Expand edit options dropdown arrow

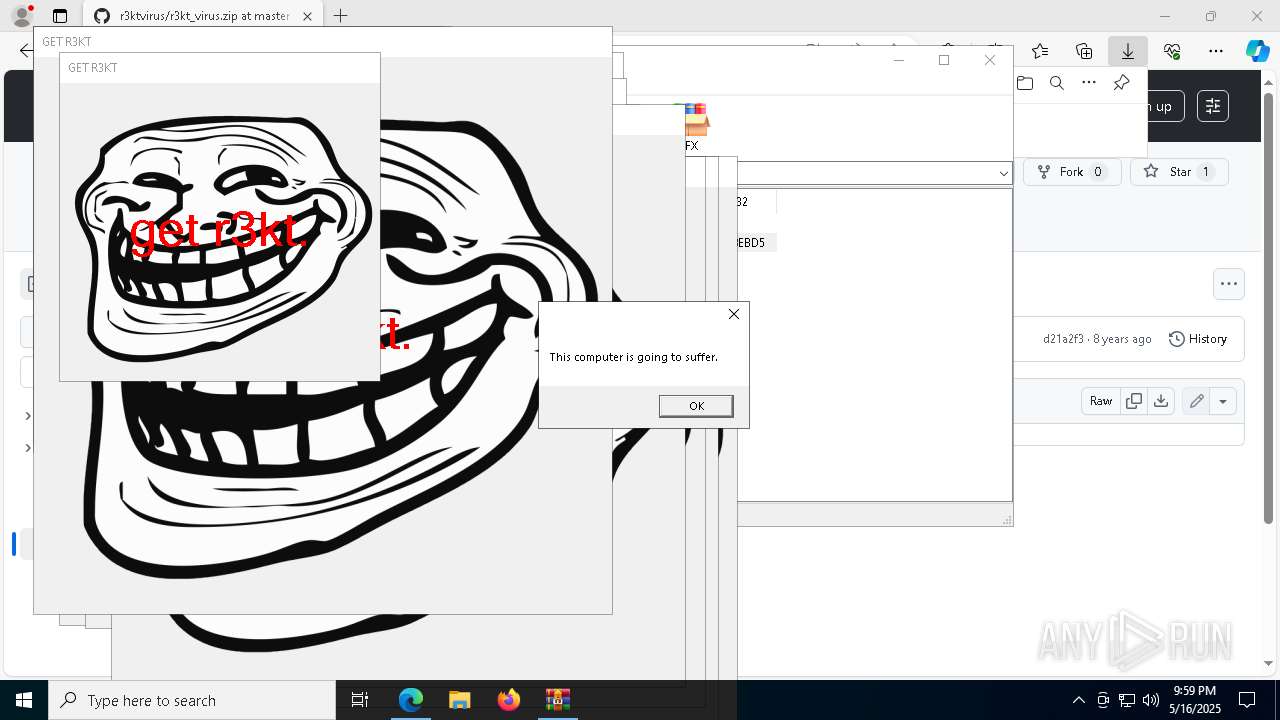pyautogui.click(x=1223, y=401)
